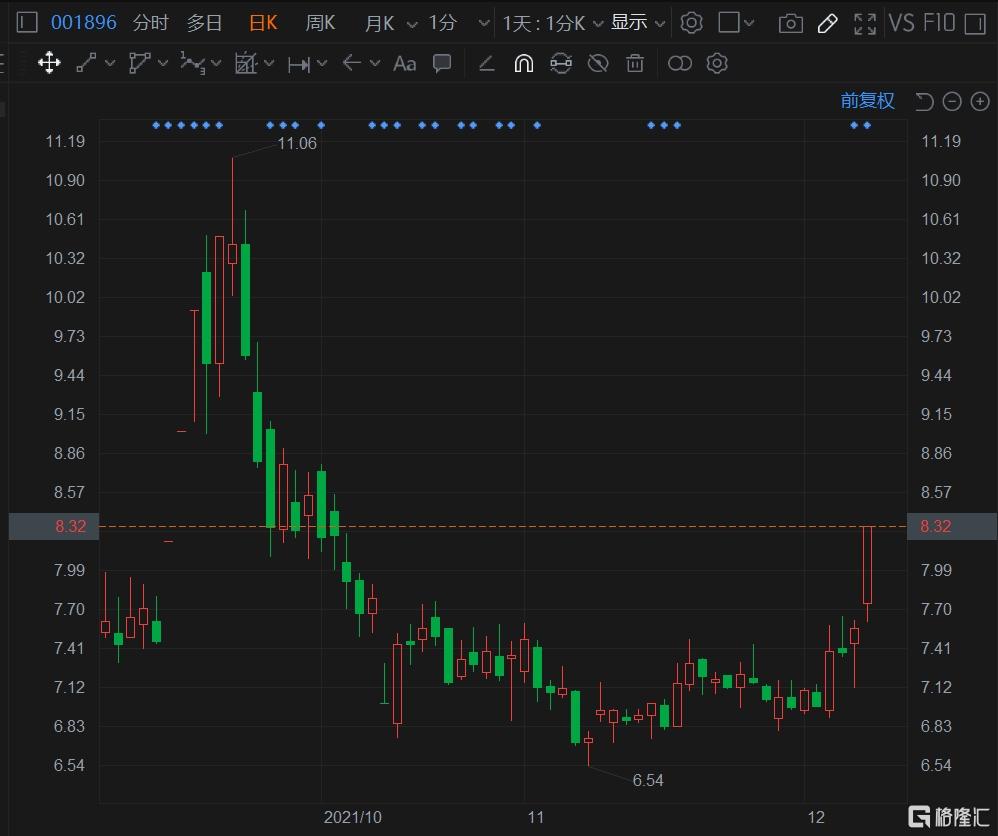Switch to the 分时 intraday tab
998x836 pixels.
point(150,23)
